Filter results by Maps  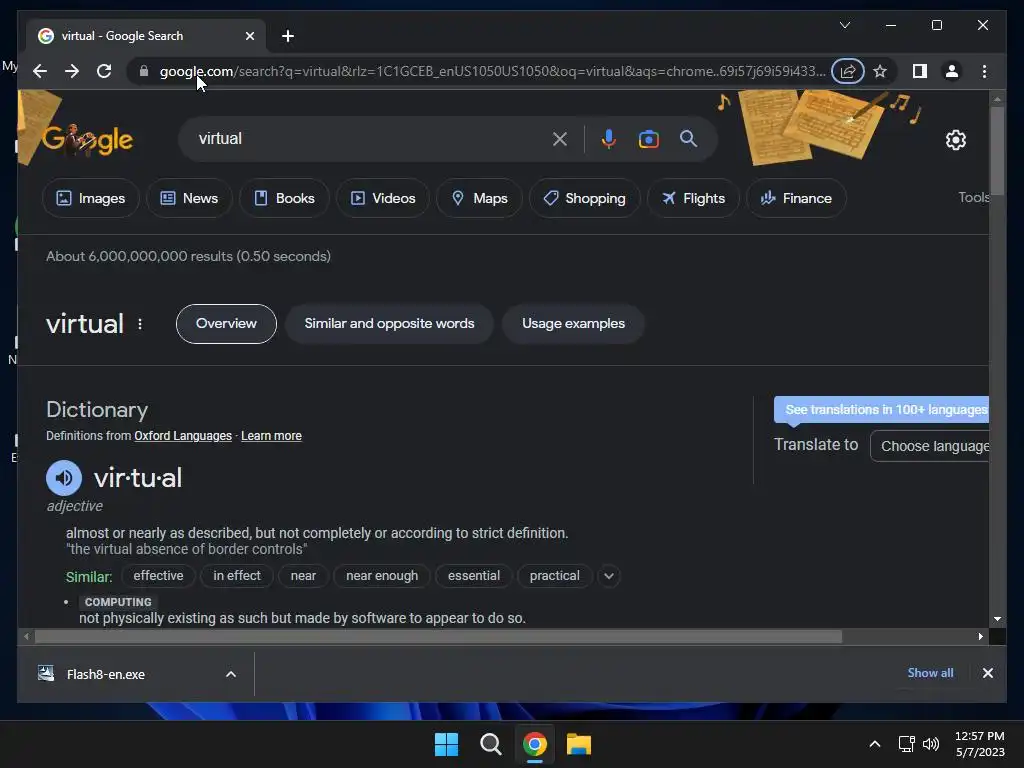coord(479,198)
